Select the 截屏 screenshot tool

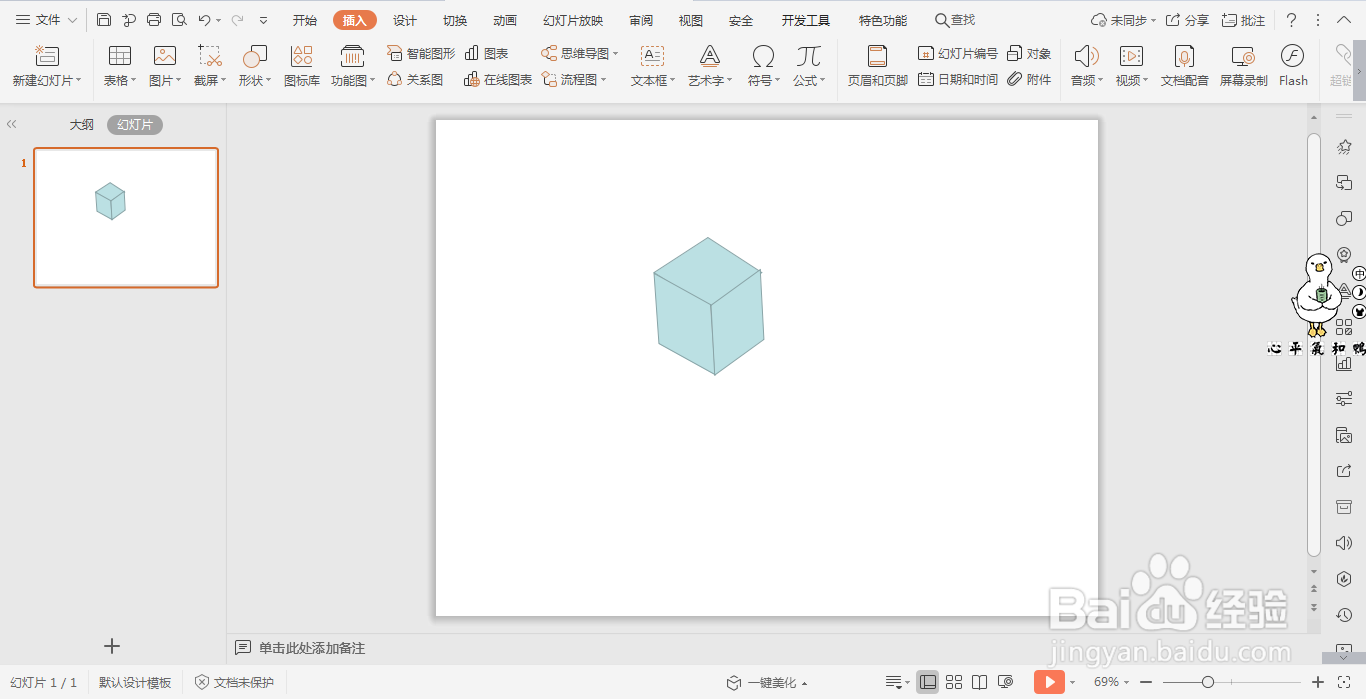tap(210, 66)
